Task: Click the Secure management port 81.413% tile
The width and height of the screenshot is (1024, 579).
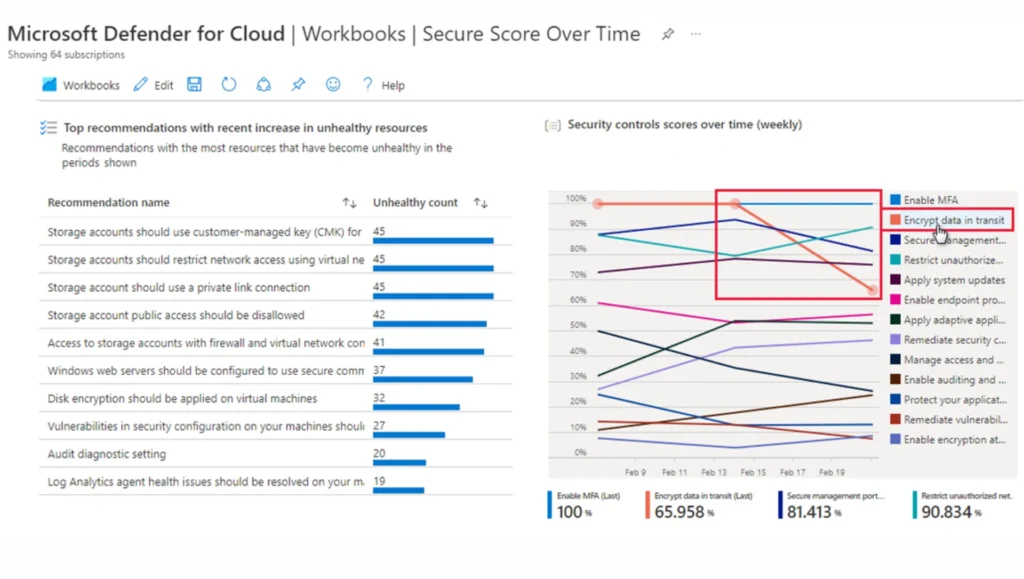Action: [x=831, y=506]
